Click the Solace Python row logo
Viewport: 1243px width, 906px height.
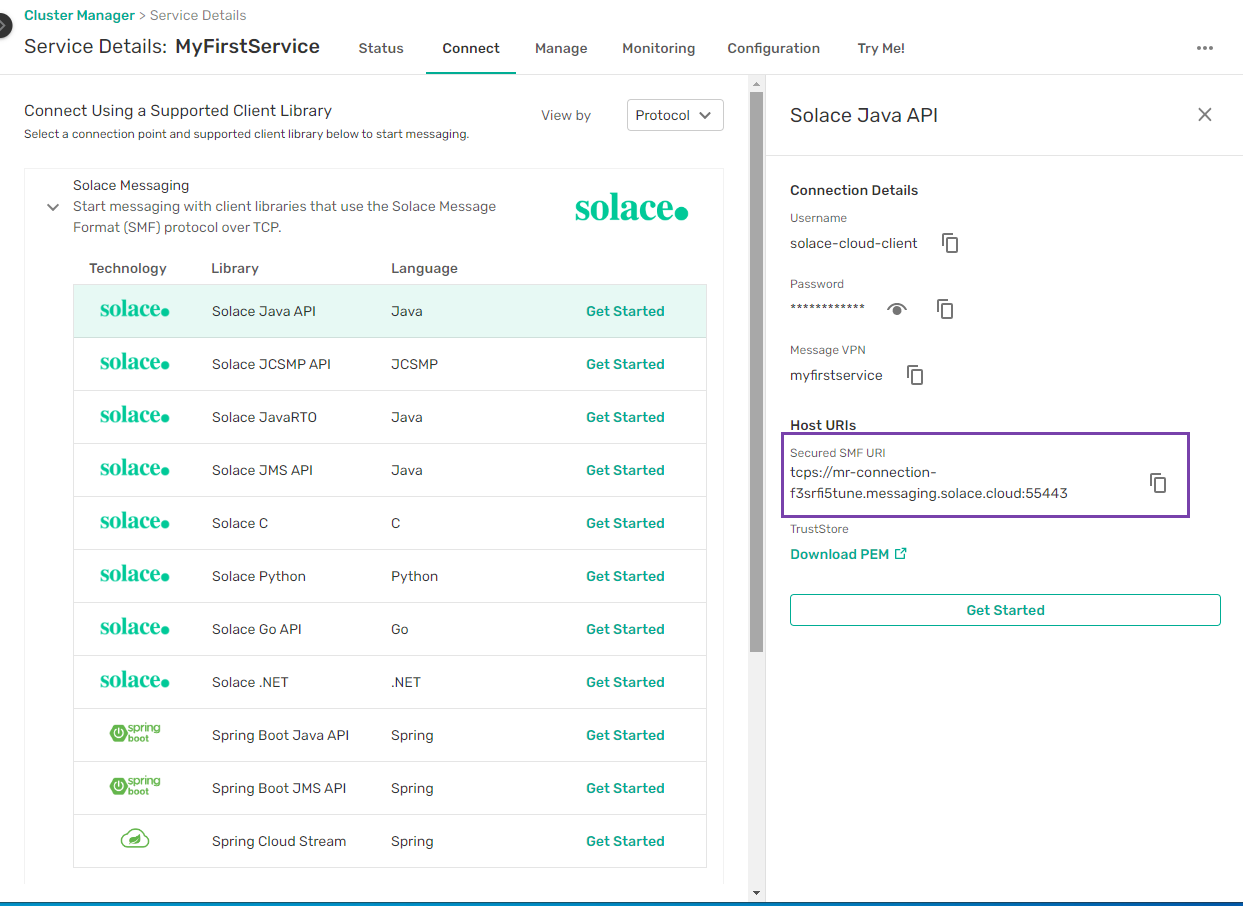[x=135, y=576]
